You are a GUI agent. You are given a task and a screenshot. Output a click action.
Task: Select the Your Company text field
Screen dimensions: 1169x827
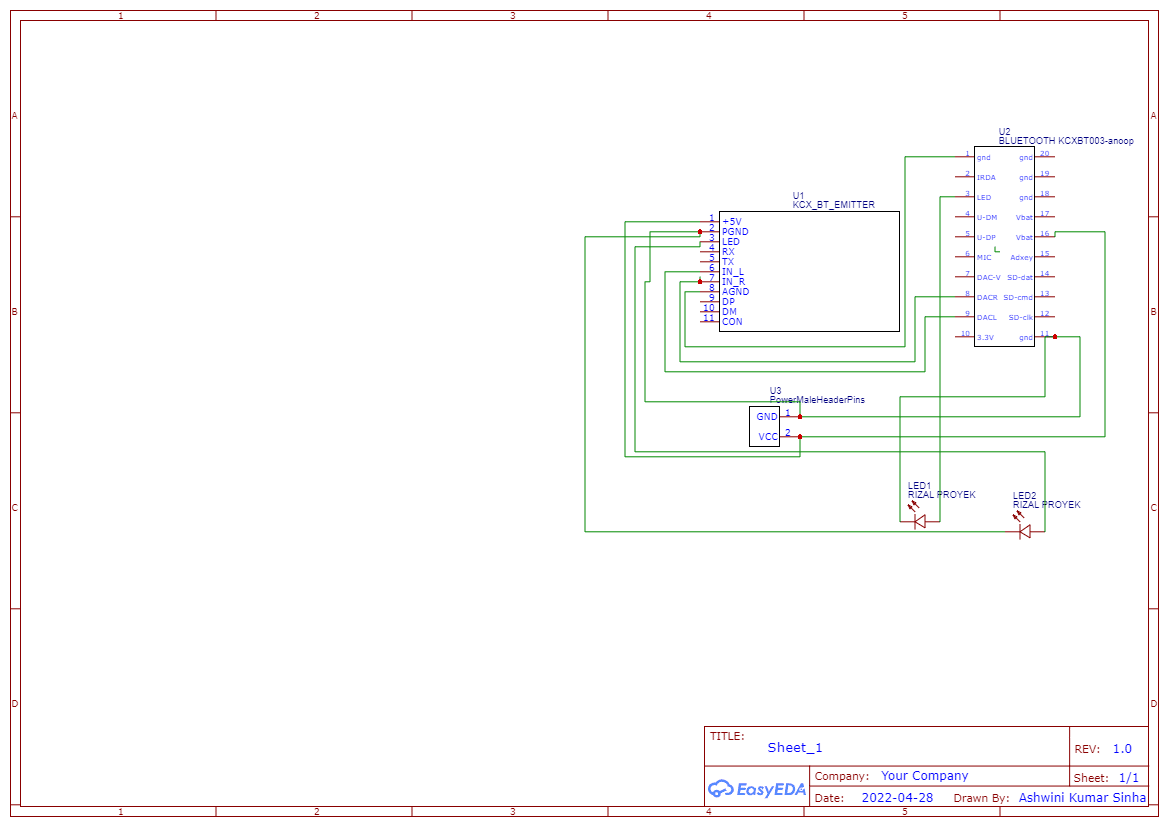tap(924, 776)
